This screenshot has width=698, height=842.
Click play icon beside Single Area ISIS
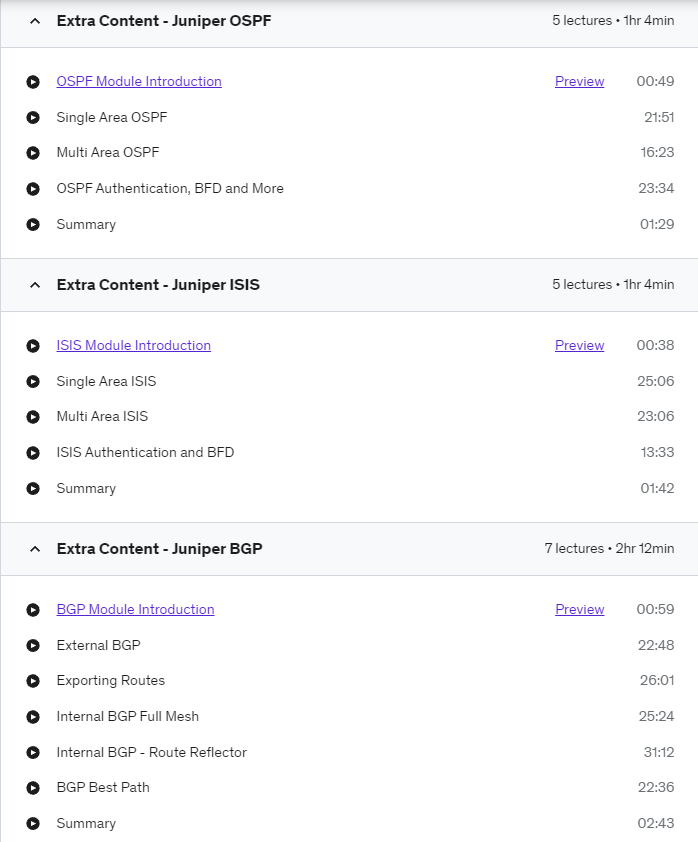click(x=33, y=382)
